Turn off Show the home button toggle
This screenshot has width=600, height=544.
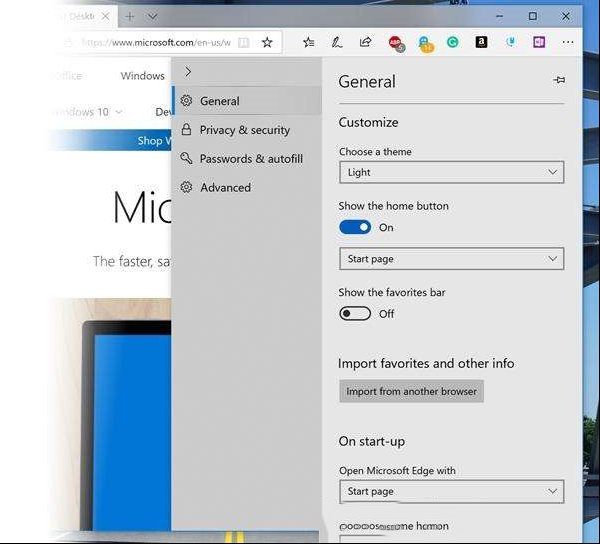click(355, 227)
